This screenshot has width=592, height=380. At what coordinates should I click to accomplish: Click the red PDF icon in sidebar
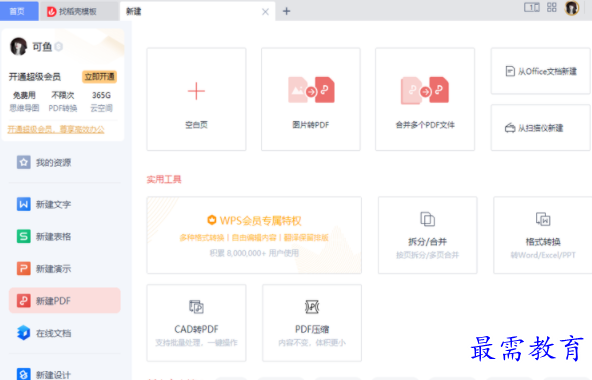tap(23, 301)
